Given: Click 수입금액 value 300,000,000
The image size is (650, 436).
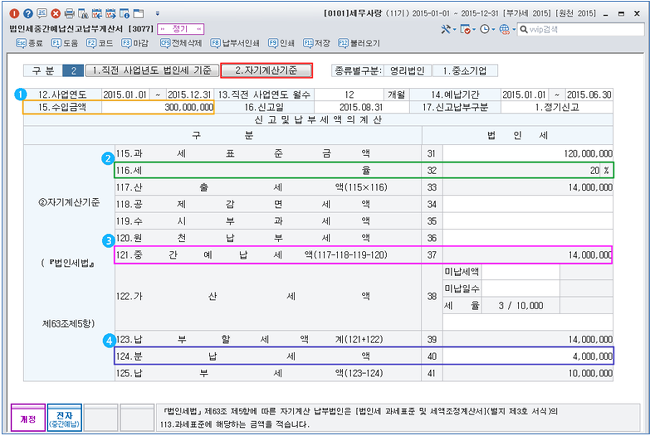Looking at the screenshot, I should (158, 107).
